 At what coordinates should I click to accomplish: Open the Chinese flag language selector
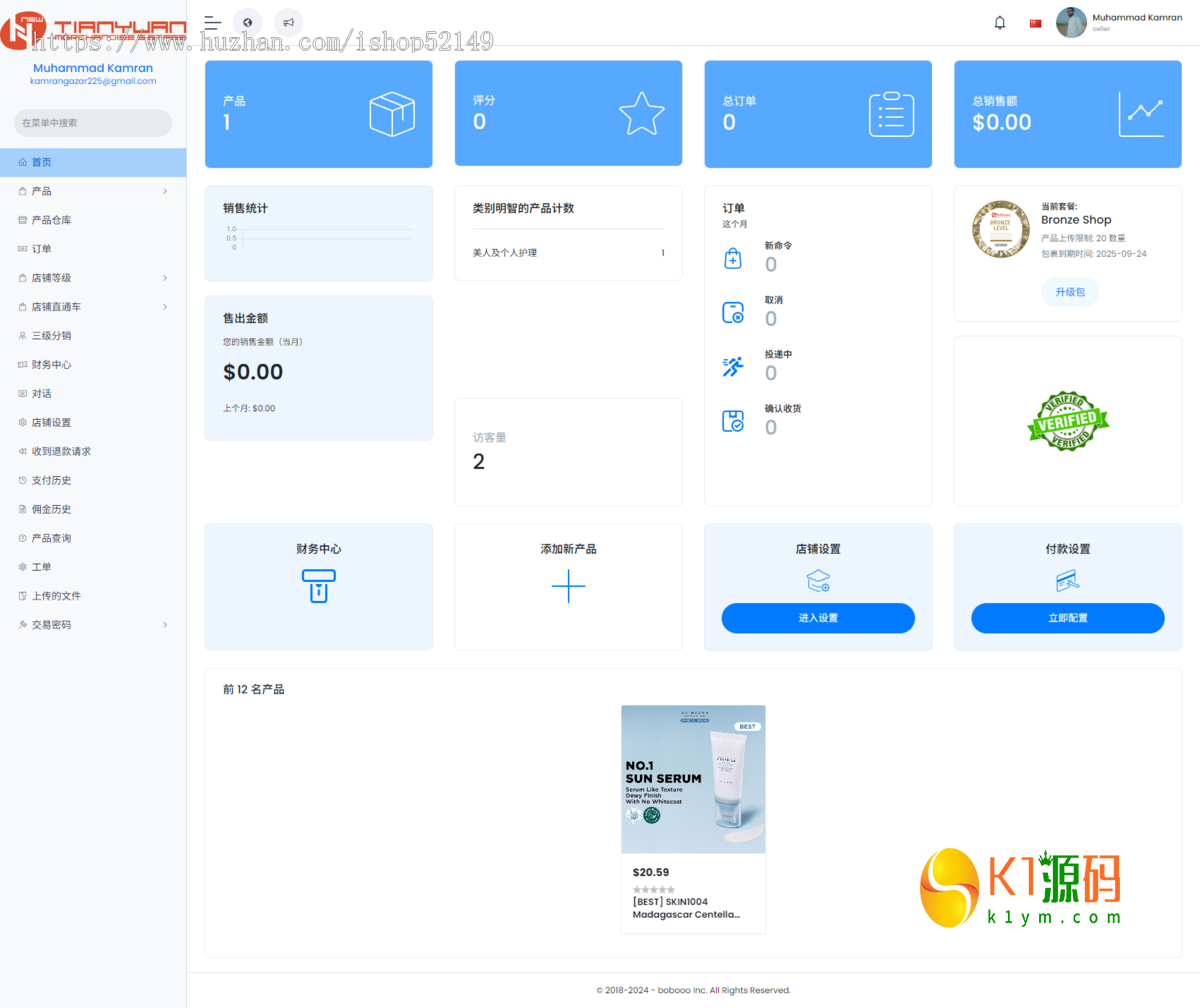click(1036, 23)
